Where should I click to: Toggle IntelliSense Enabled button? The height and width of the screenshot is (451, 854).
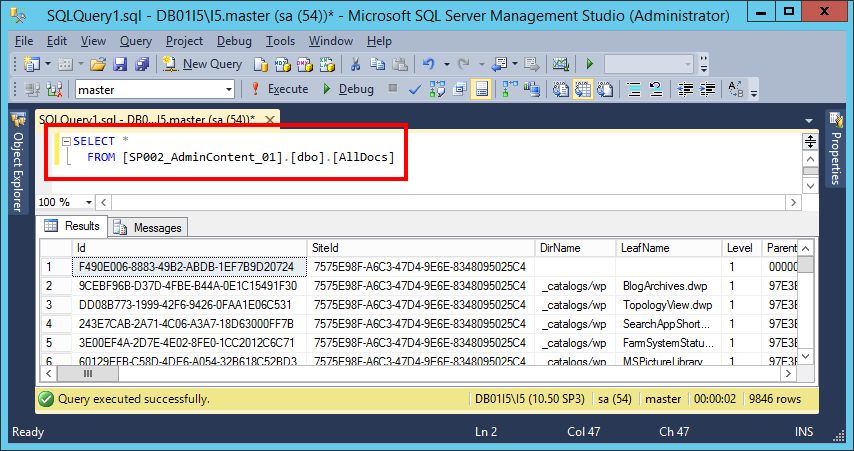click(481, 89)
